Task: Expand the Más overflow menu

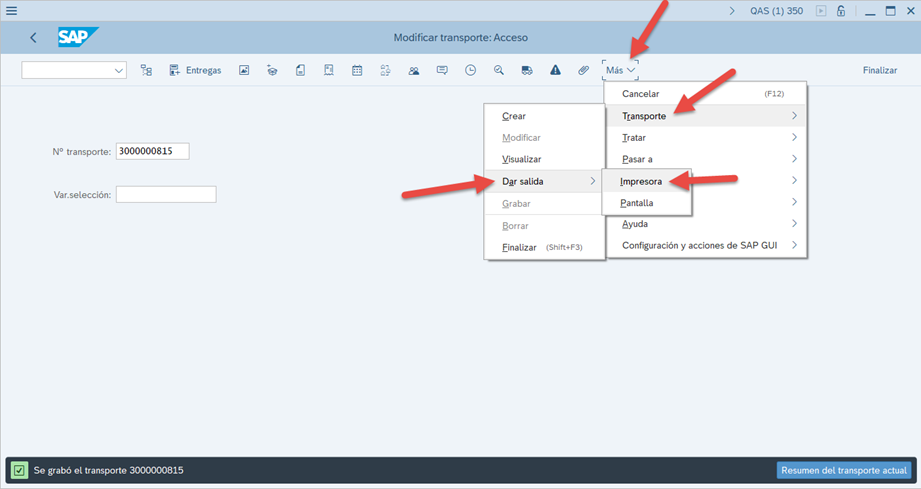Action: point(620,70)
